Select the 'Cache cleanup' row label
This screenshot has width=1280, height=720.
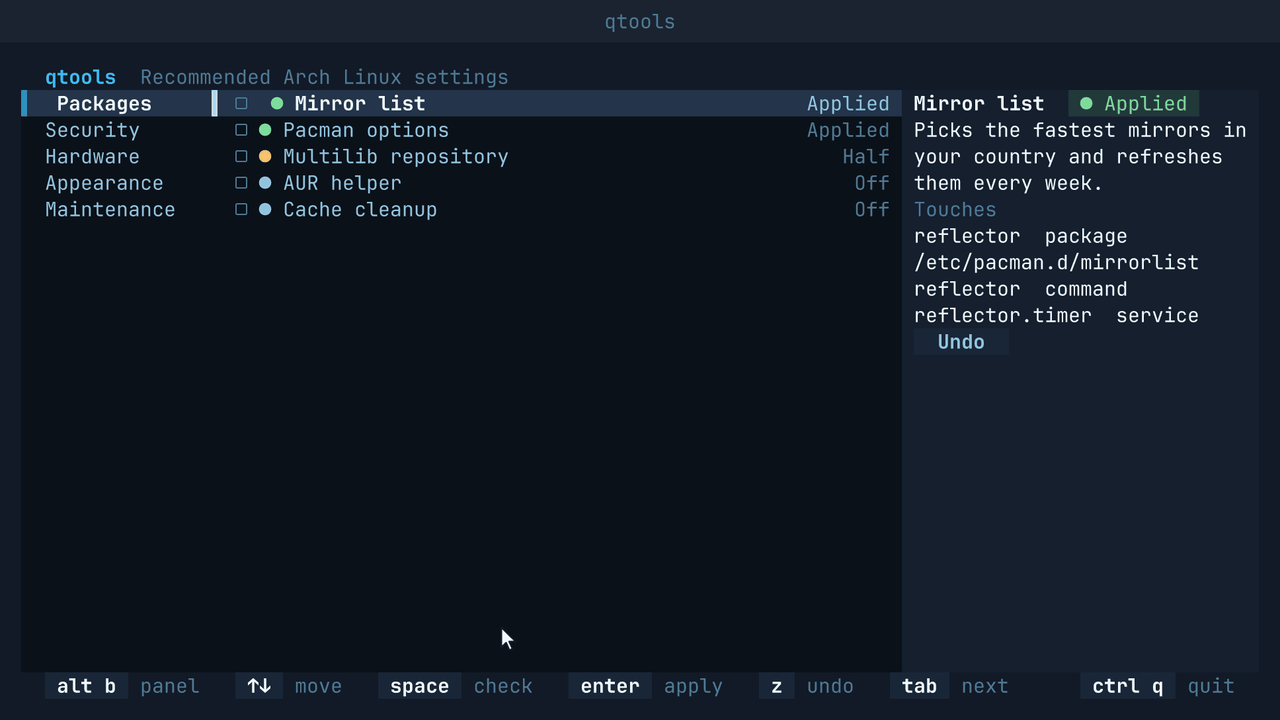click(x=360, y=210)
